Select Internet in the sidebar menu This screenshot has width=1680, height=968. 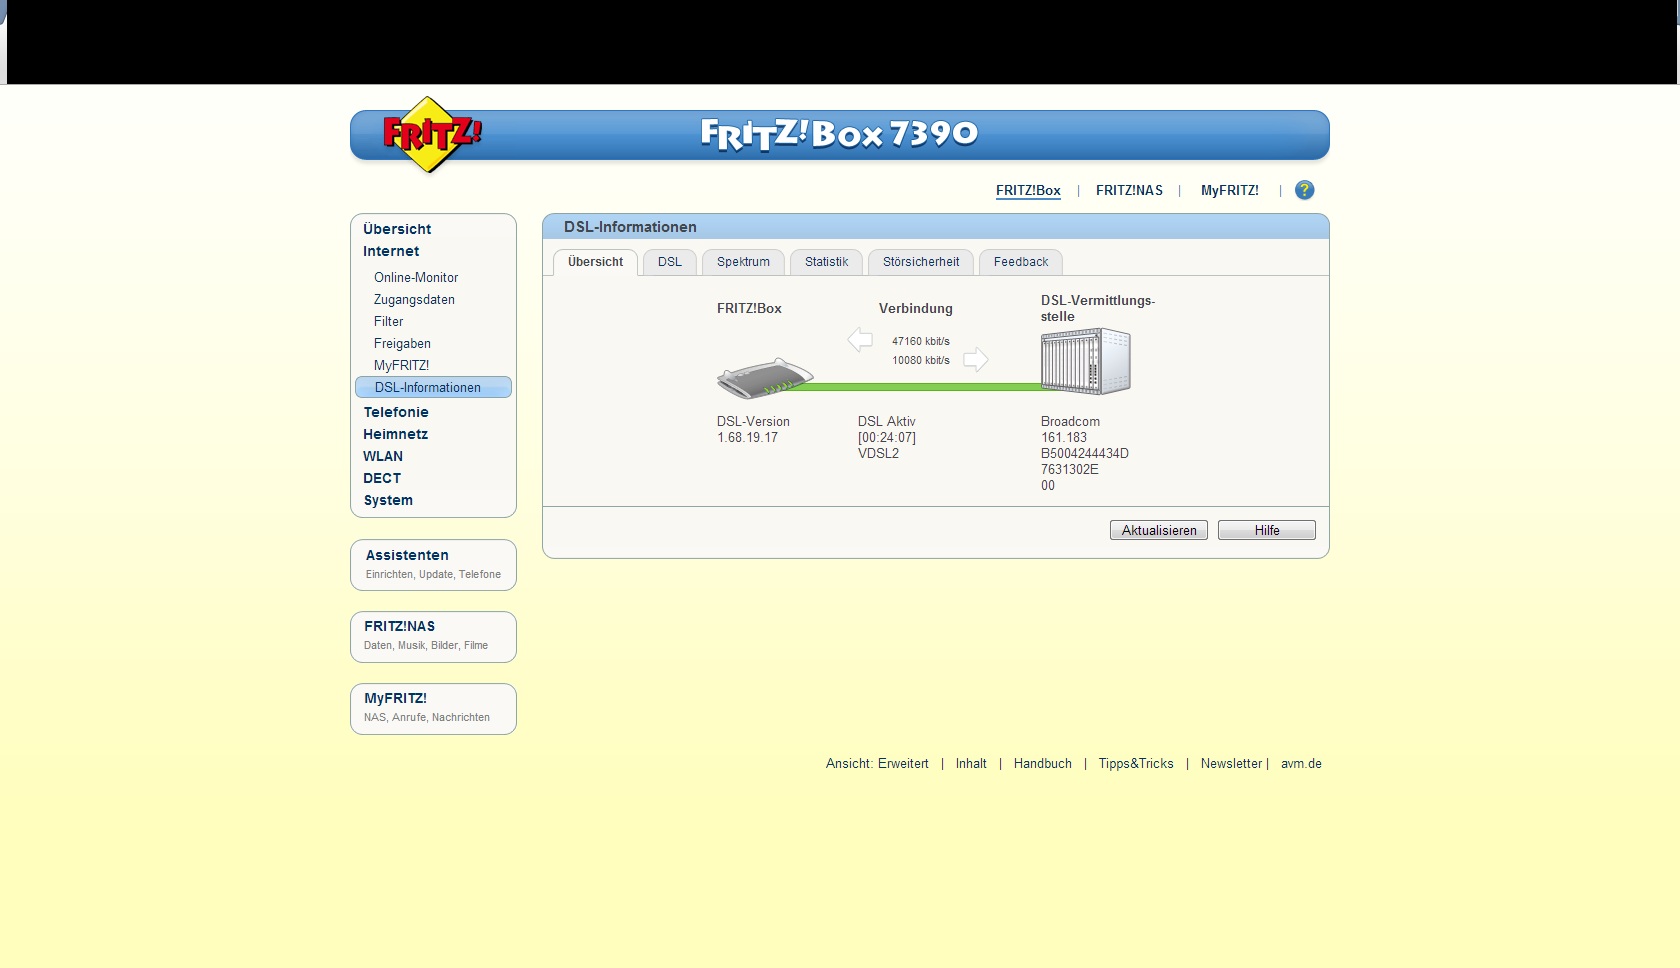(x=391, y=251)
